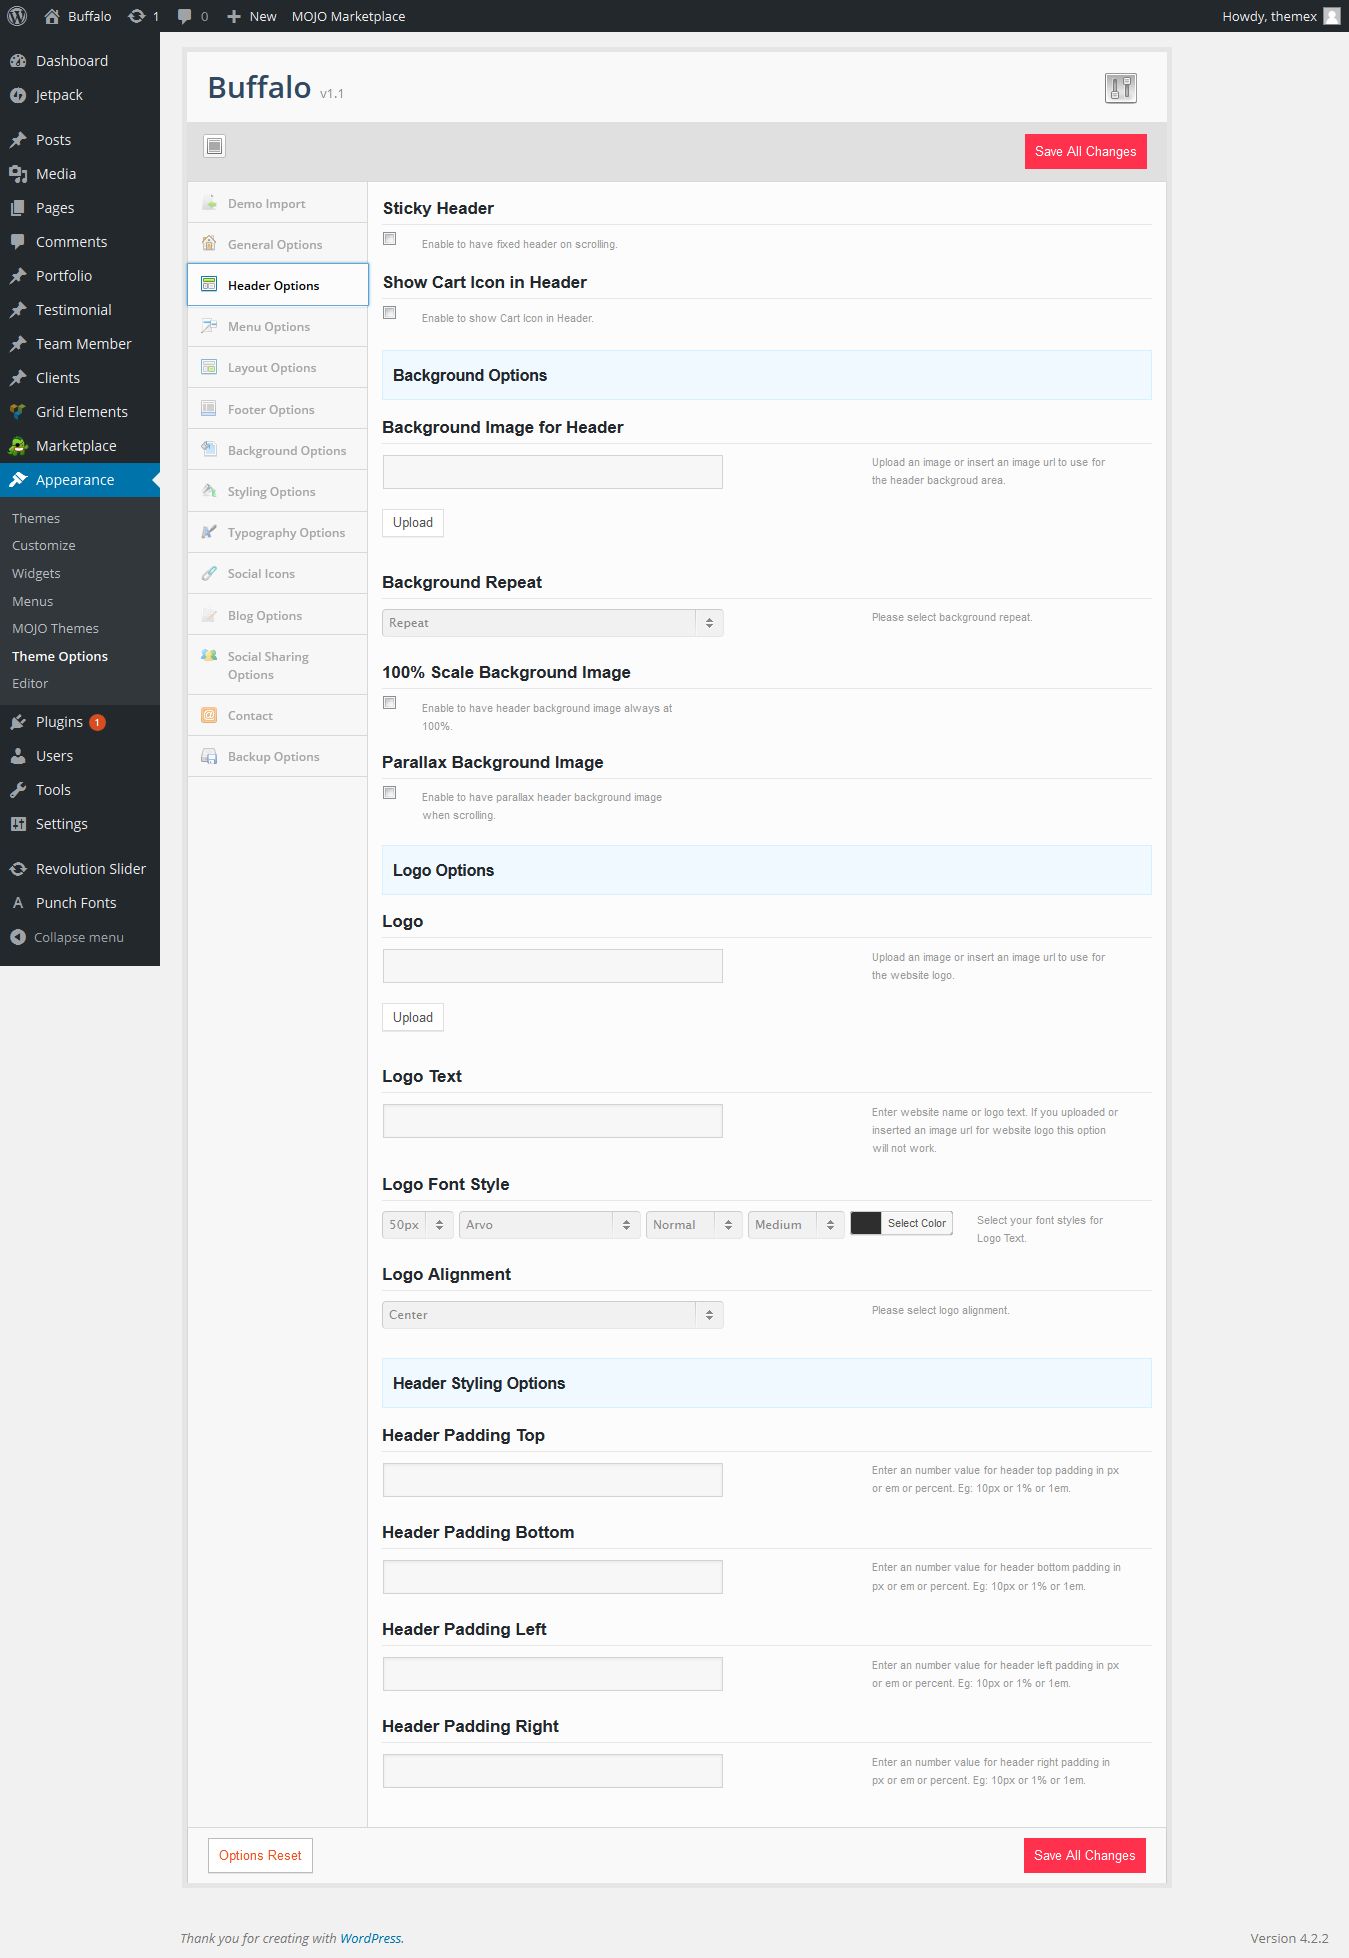
Task: Click the Users icon in sidebar
Action: 18,756
